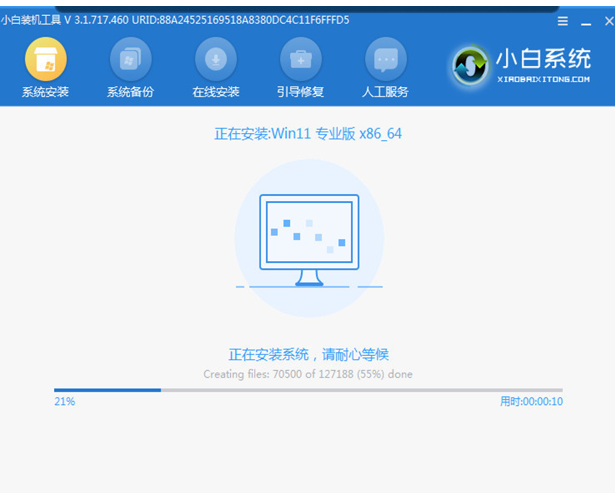Click the "Creating files" status line
Viewport: 615px width, 493px height.
(308, 374)
